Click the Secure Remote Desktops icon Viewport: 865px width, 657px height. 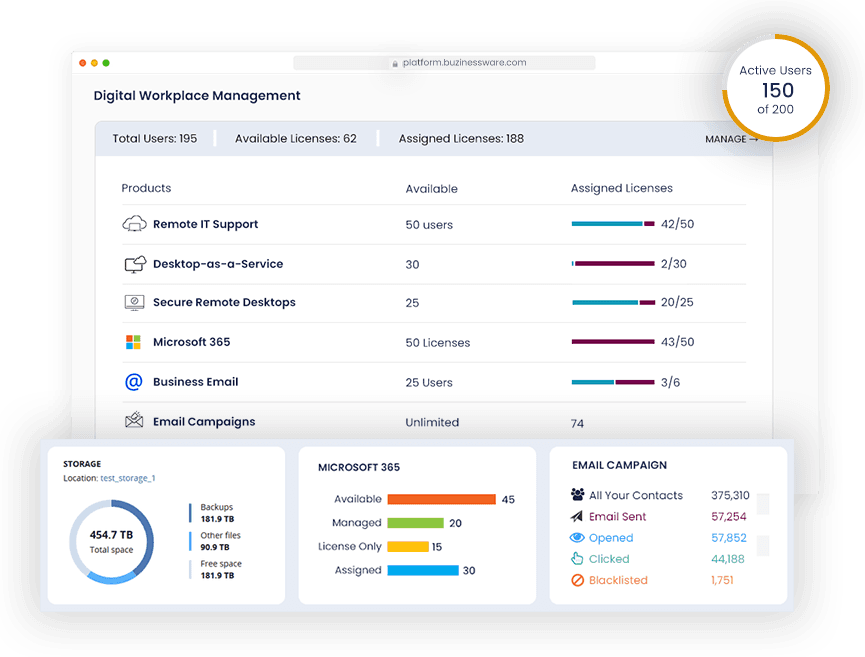[x=134, y=302]
